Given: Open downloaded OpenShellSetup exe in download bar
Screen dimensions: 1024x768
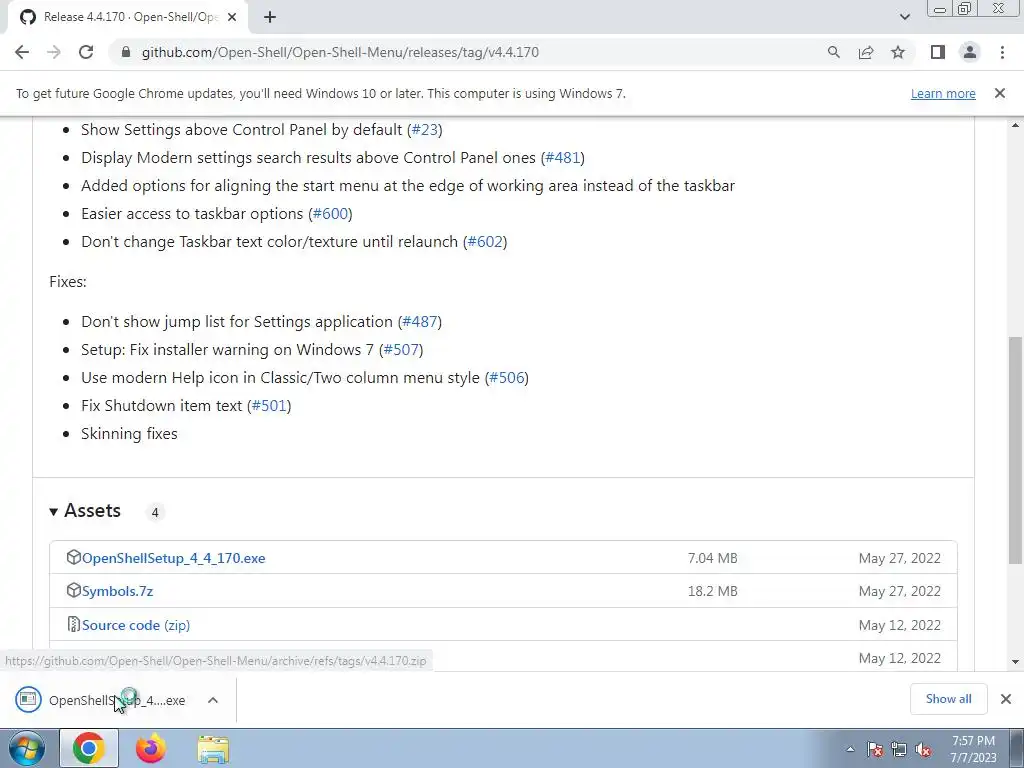Looking at the screenshot, I should pos(117,700).
